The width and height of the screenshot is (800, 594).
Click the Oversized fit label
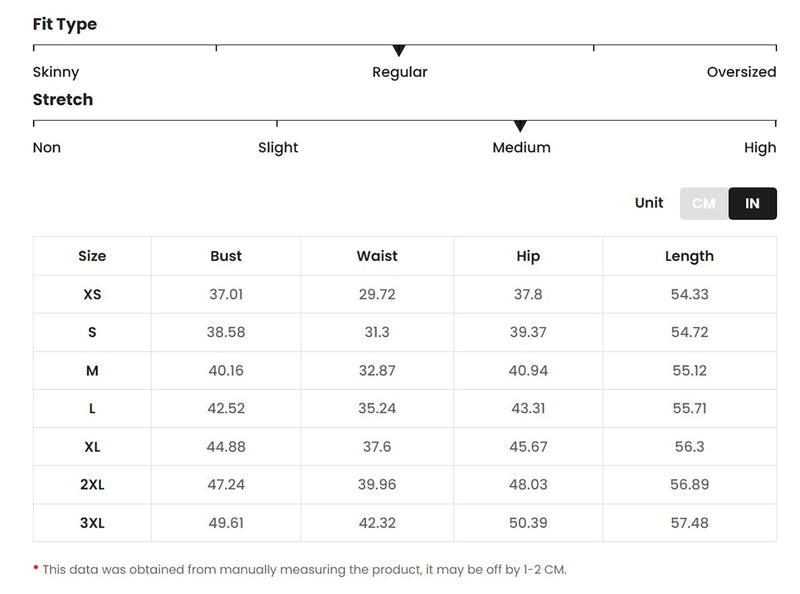741,72
